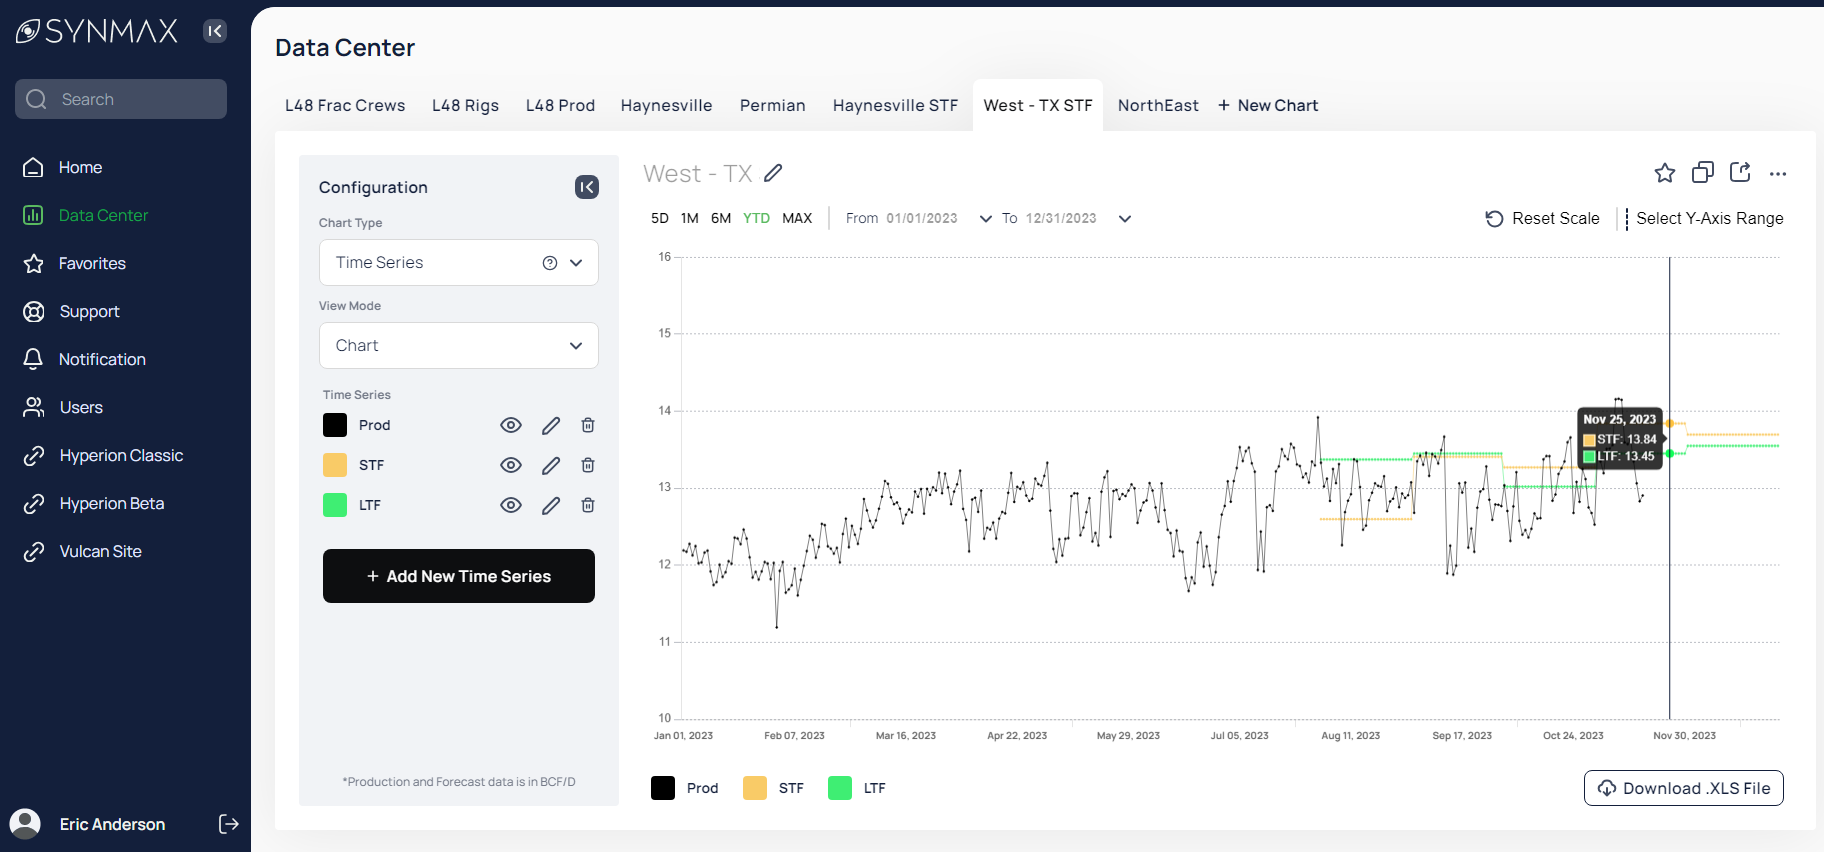This screenshot has width=1824, height=852.
Task: Click the duplicate chart icon
Action: pos(1702,173)
